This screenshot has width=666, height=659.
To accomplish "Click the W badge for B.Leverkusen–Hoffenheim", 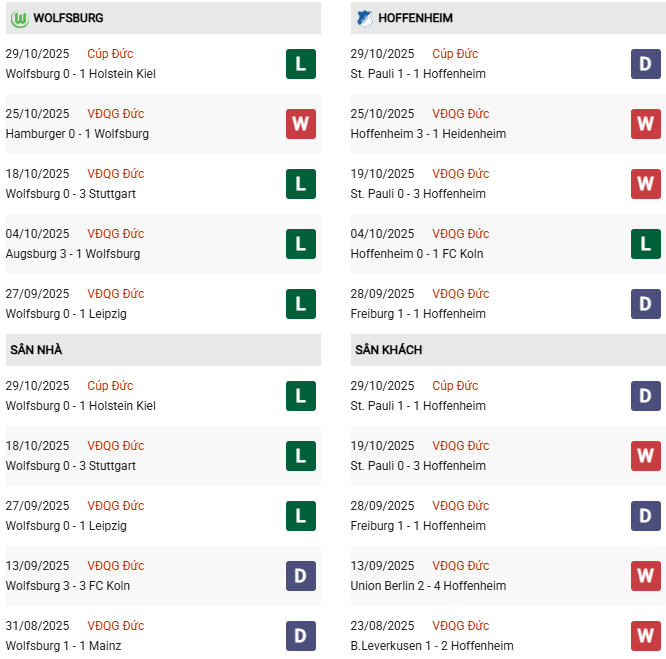I will click(x=645, y=636).
